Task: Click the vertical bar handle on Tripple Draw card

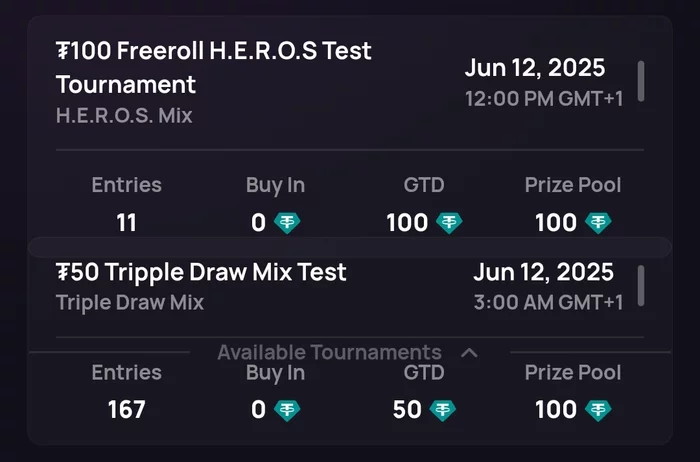Action: 641,286
